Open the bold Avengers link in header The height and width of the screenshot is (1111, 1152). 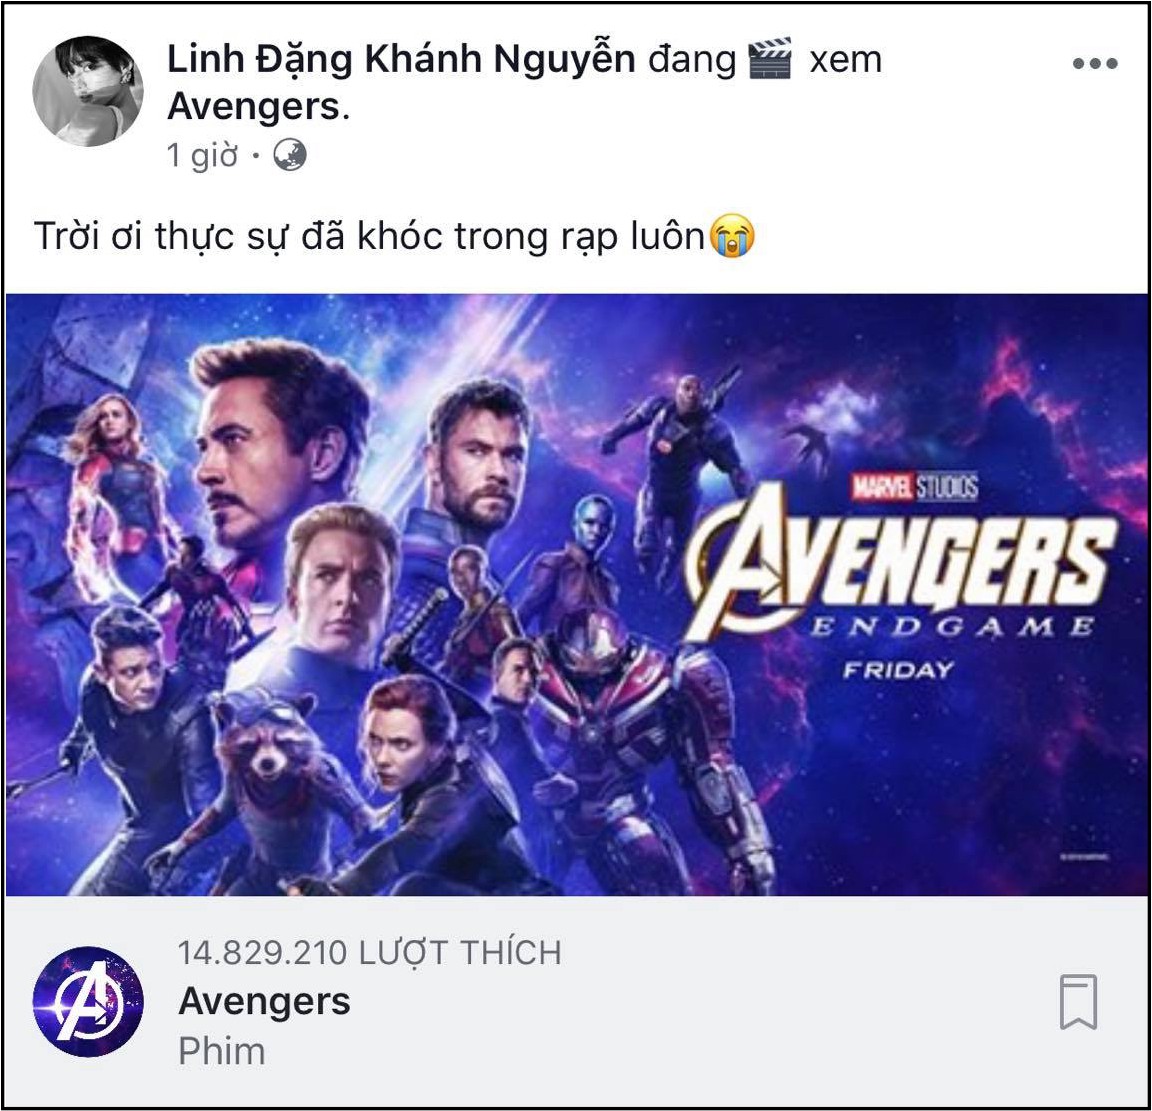click(253, 106)
